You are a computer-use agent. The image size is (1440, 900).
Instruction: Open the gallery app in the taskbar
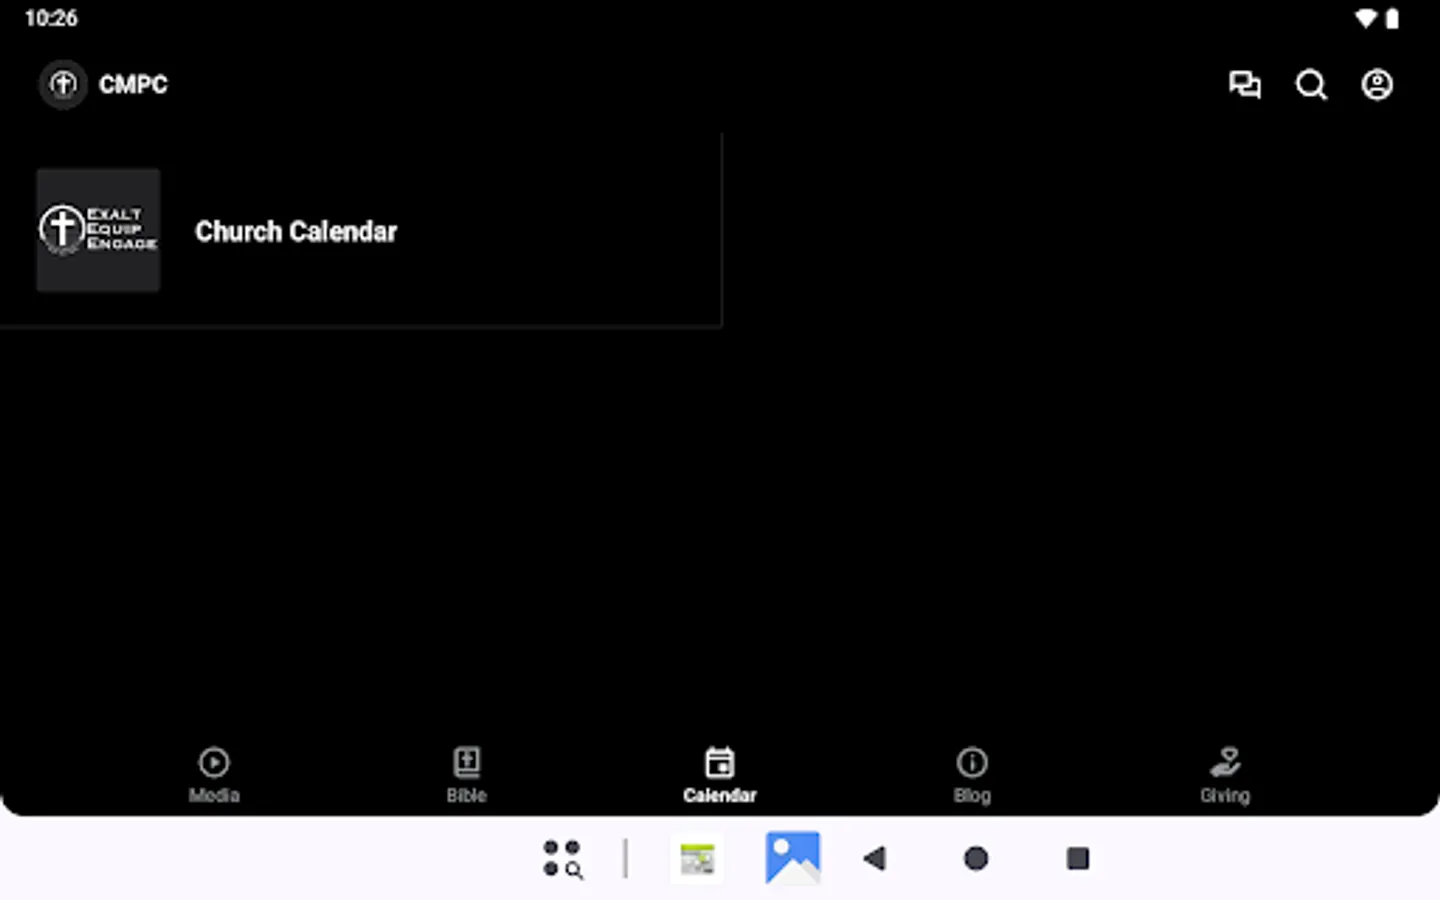tap(793, 858)
